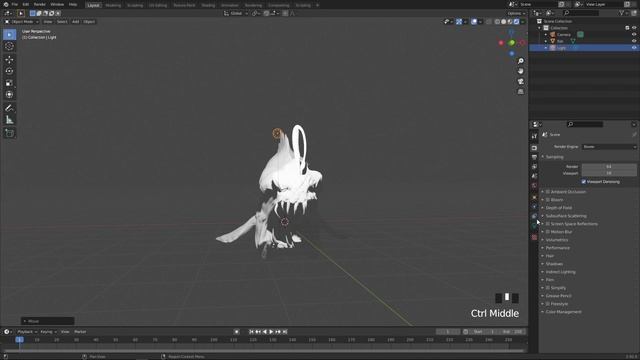The image size is (640, 360).
Task: Enable Screen Space Reflections checkbox
Action: pyautogui.click(x=548, y=224)
